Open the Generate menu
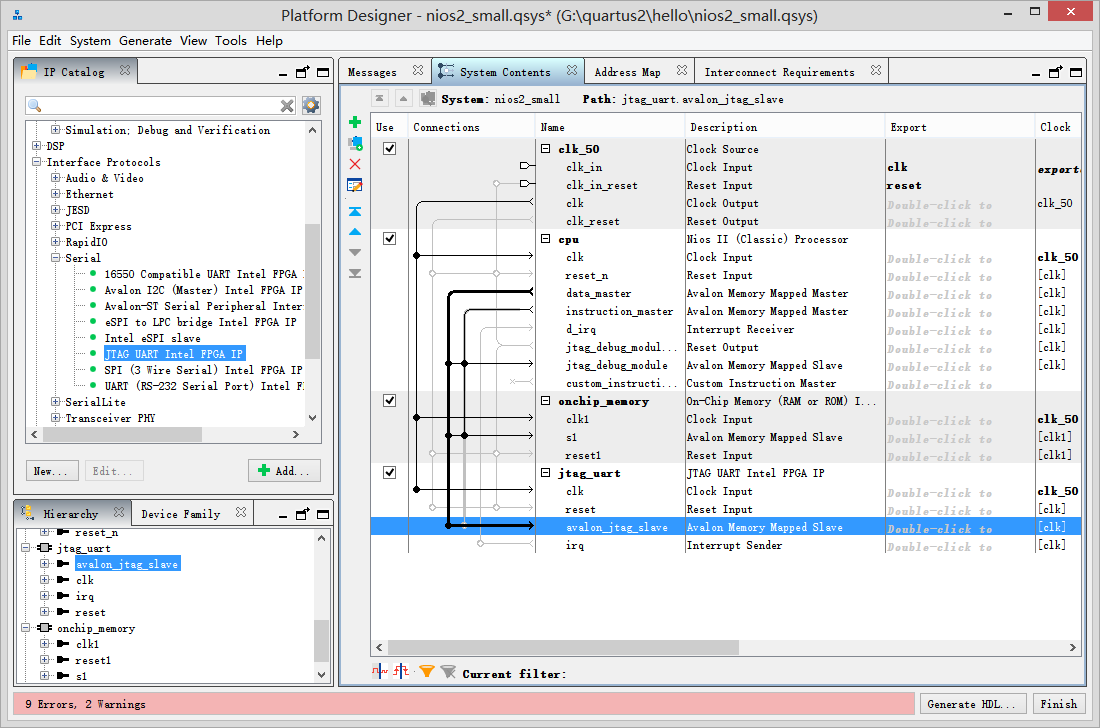Image resolution: width=1100 pixels, height=728 pixels. 145,41
